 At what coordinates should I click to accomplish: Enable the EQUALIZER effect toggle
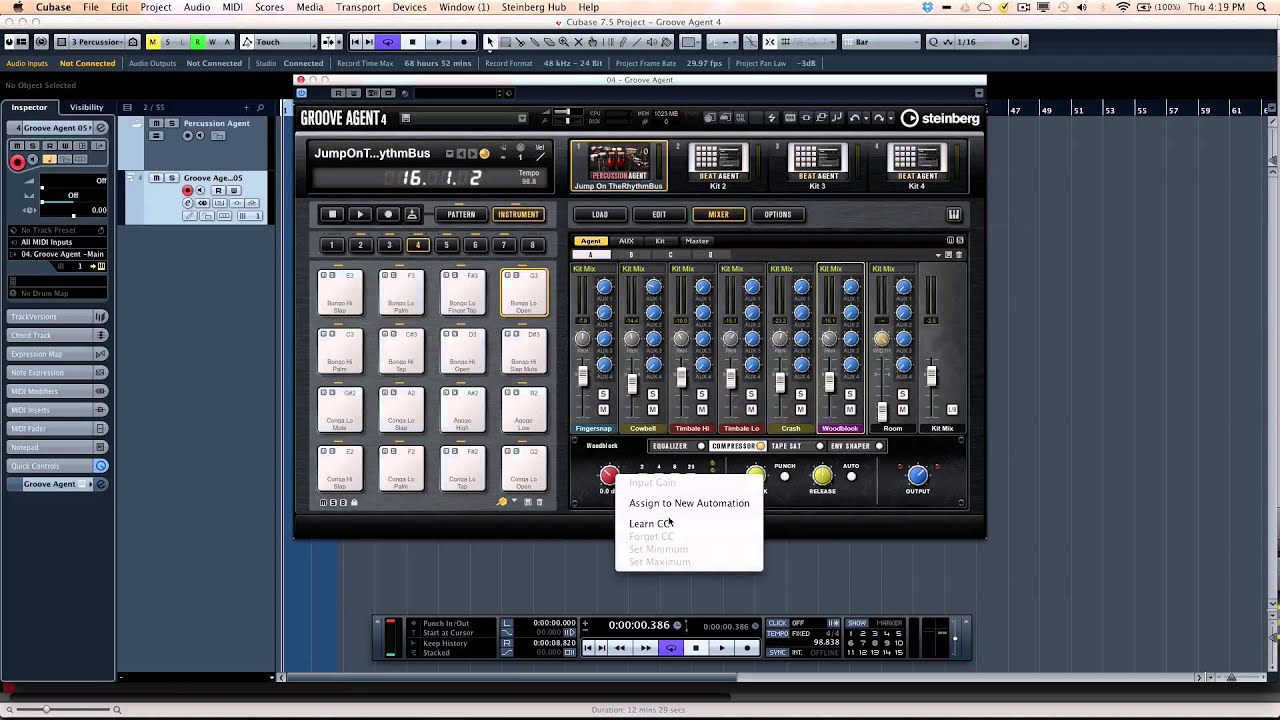coord(701,446)
